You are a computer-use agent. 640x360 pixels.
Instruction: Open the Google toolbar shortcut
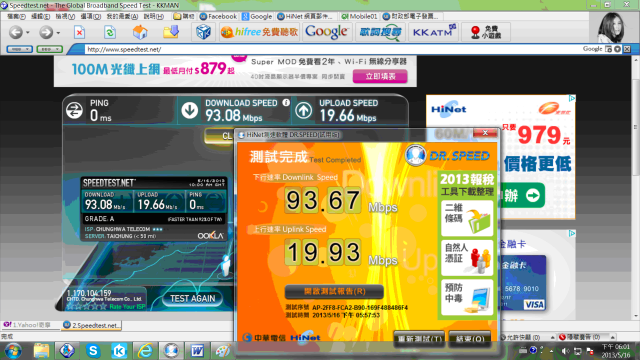pyautogui.click(x=327, y=32)
